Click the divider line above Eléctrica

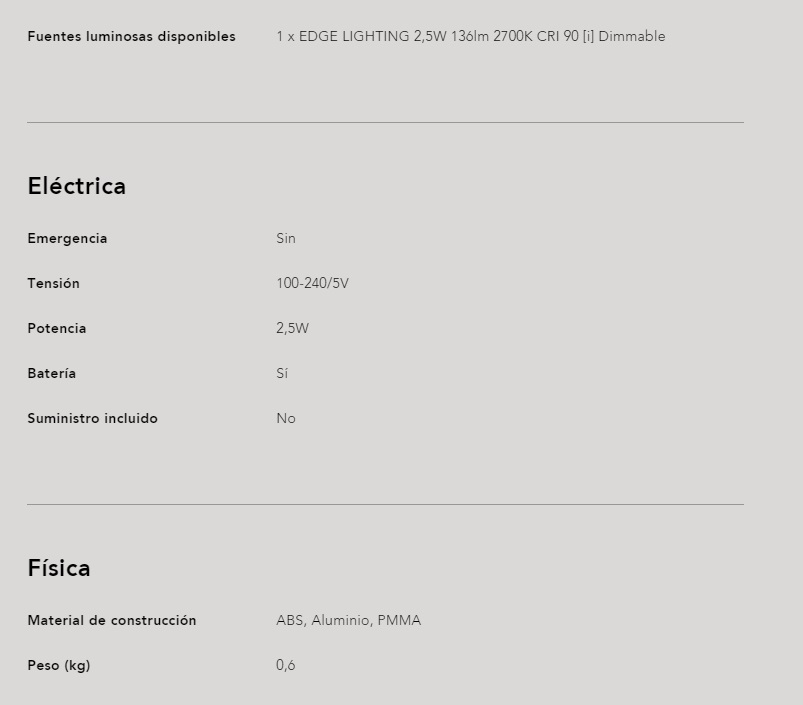pos(385,122)
